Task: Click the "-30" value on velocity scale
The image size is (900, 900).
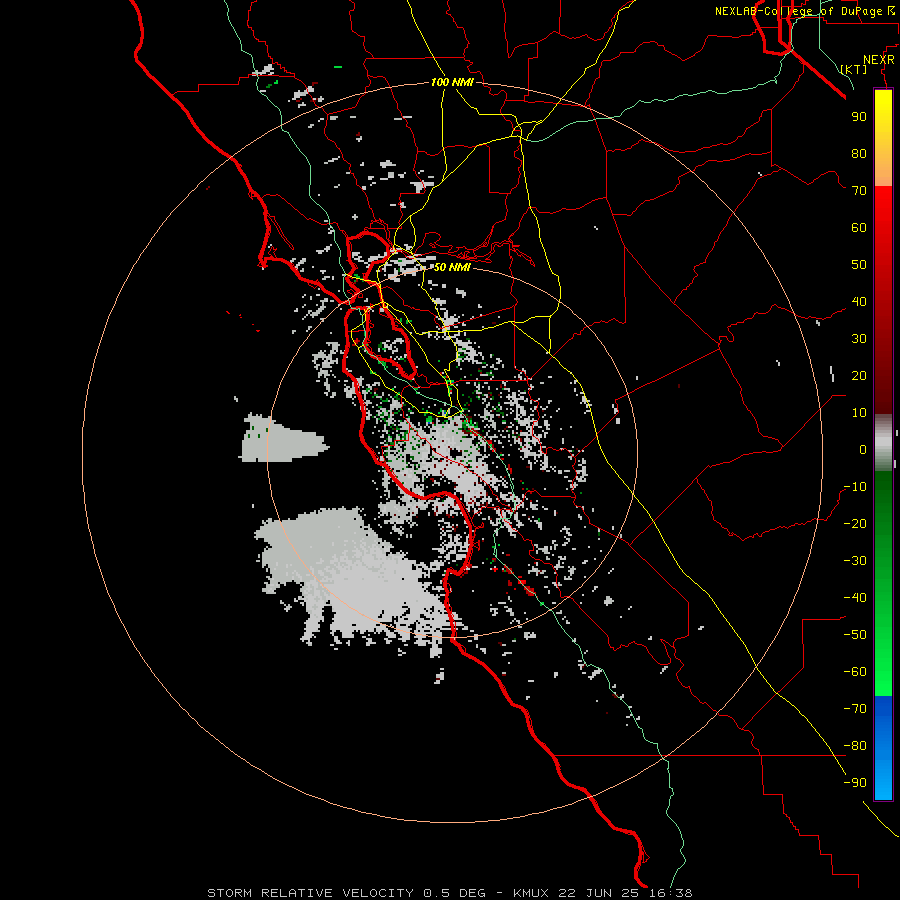Action: coord(855,561)
